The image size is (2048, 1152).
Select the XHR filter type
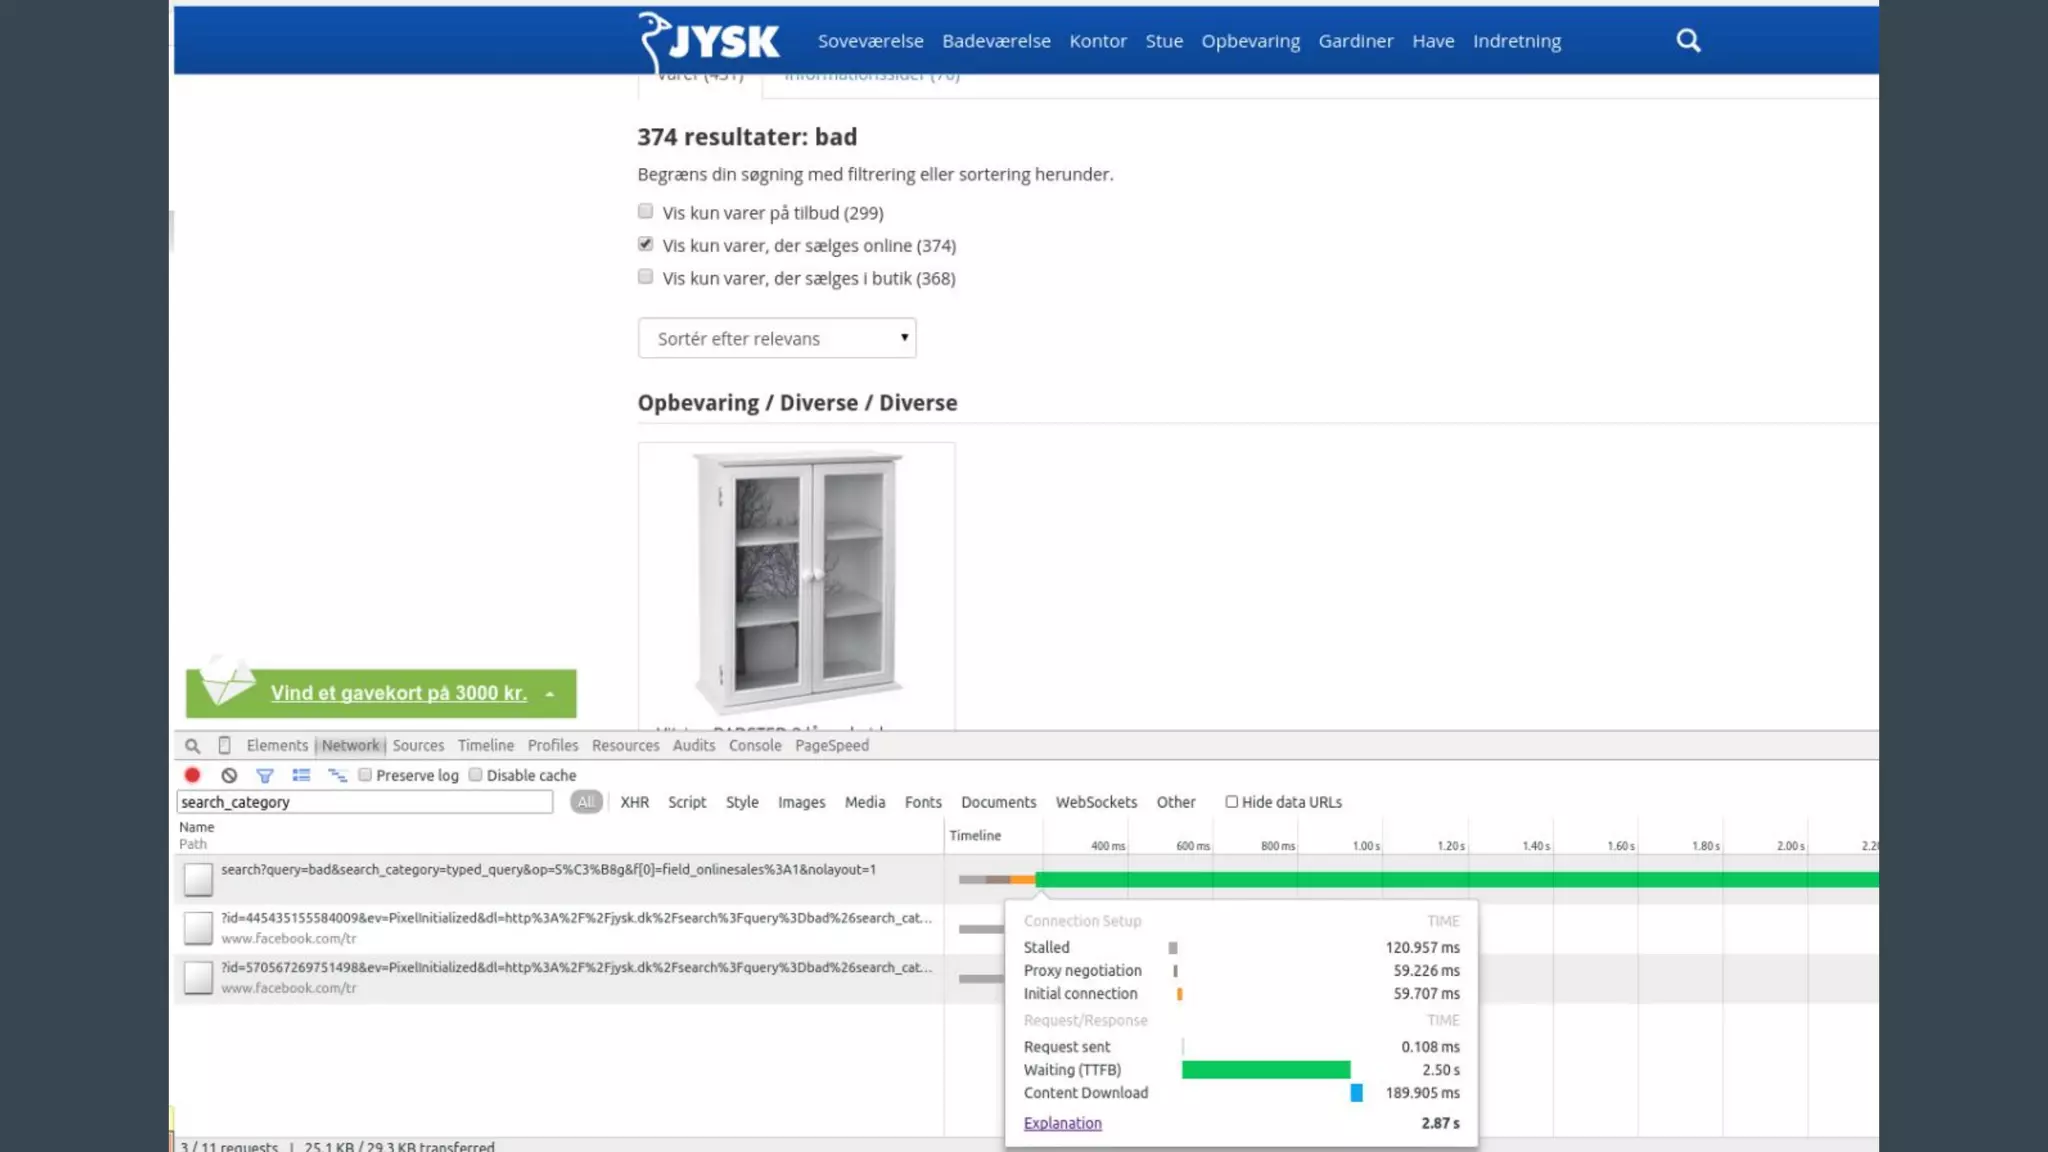[634, 802]
